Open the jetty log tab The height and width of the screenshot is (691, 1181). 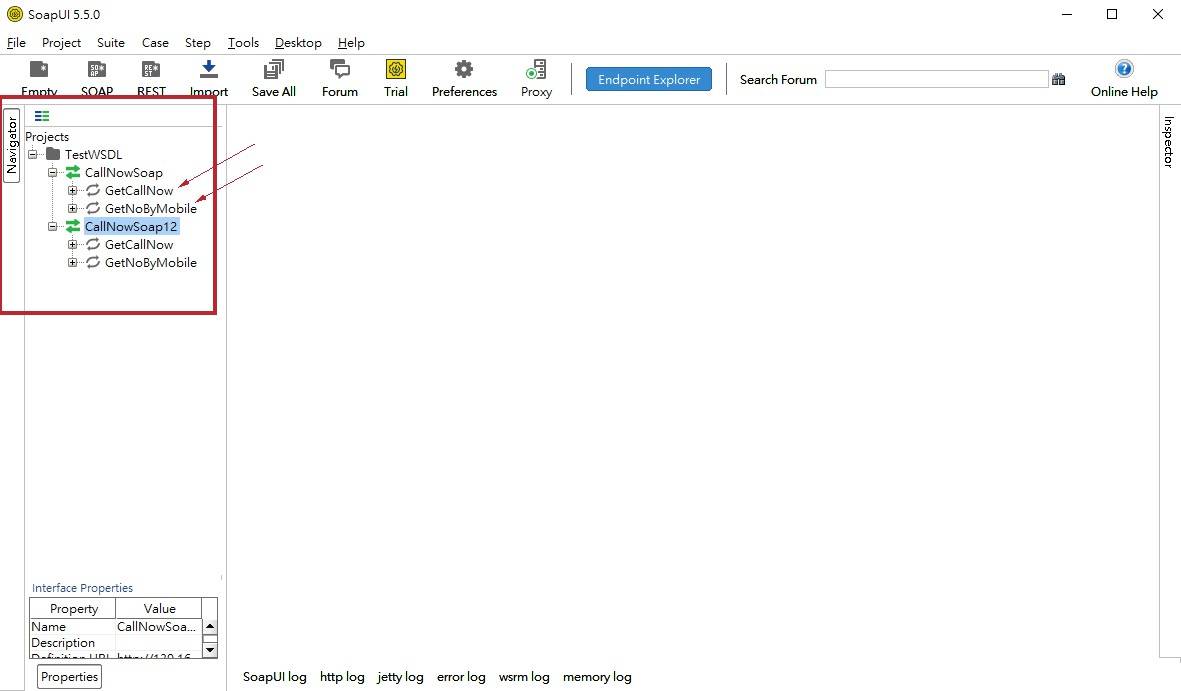(400, 677)
